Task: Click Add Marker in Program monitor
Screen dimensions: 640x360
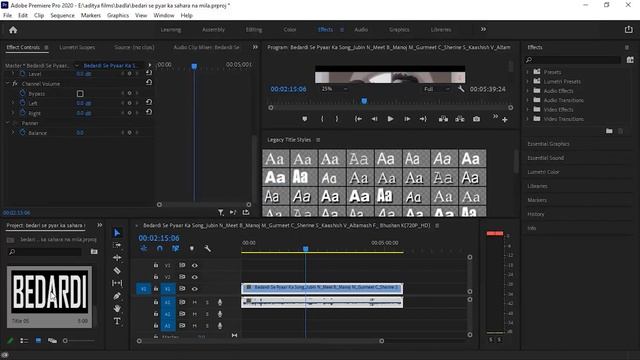Action: 304,119
